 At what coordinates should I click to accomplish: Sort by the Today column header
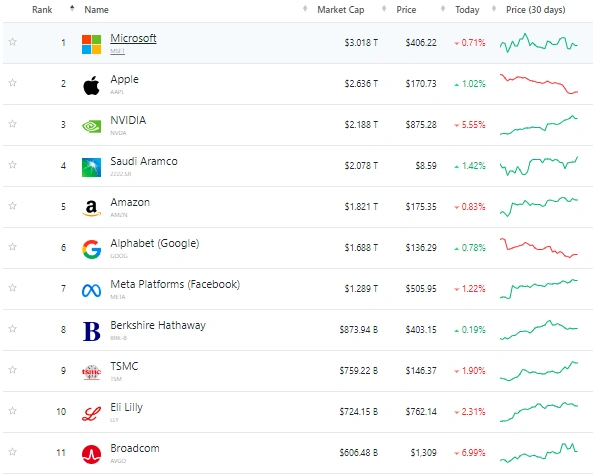pyautogui.click(x=467, y=10)
